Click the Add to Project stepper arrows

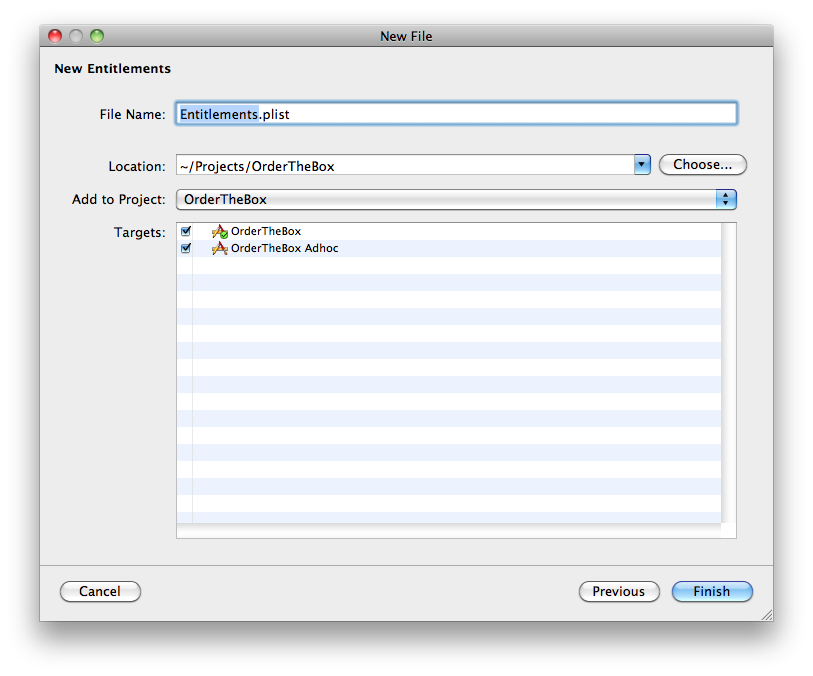726,199
